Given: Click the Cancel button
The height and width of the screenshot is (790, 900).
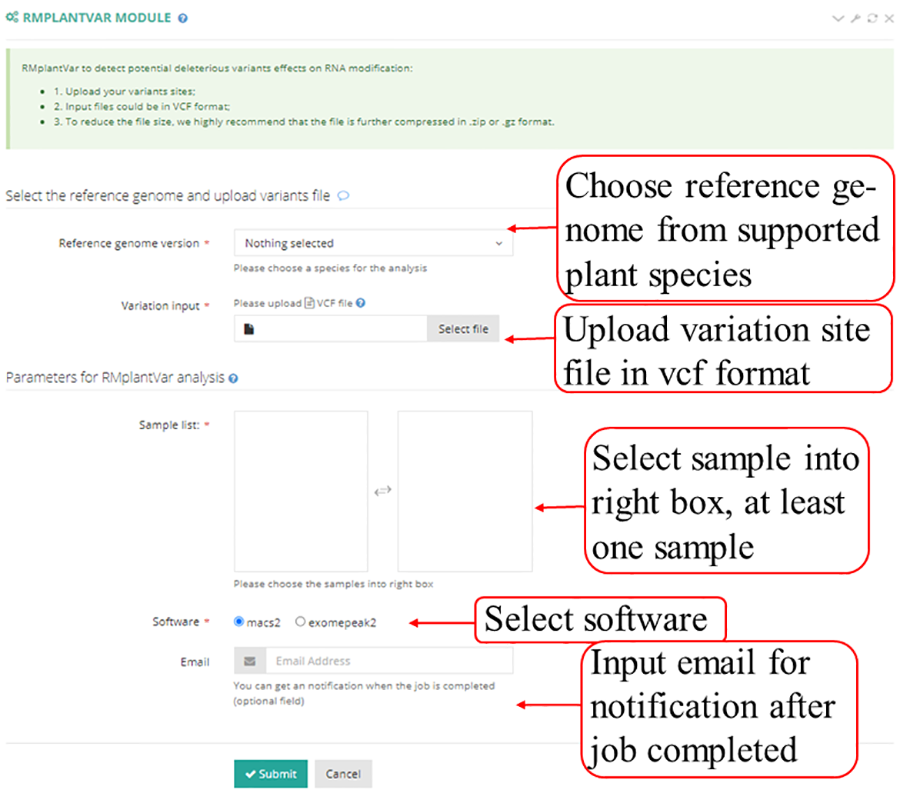Looking at the screenshot, I should click(343, 773).
